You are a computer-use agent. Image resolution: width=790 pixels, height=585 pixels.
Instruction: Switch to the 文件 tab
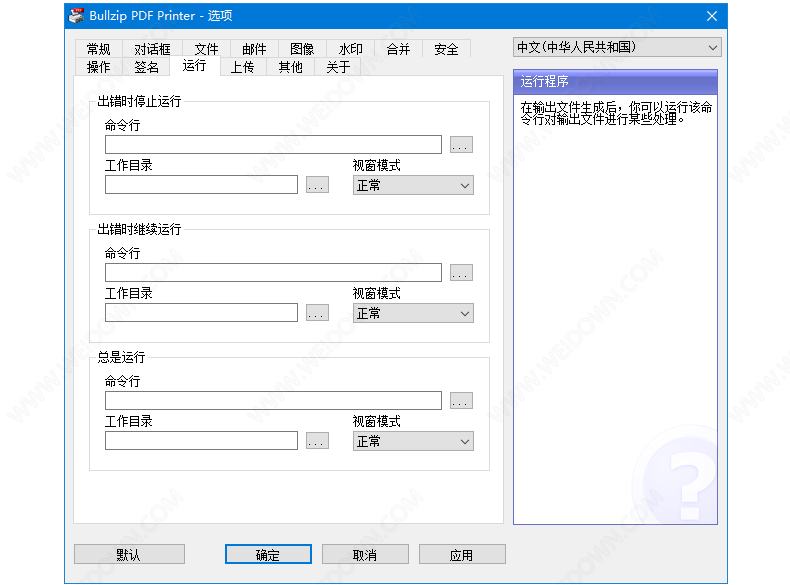pos(206,49)
